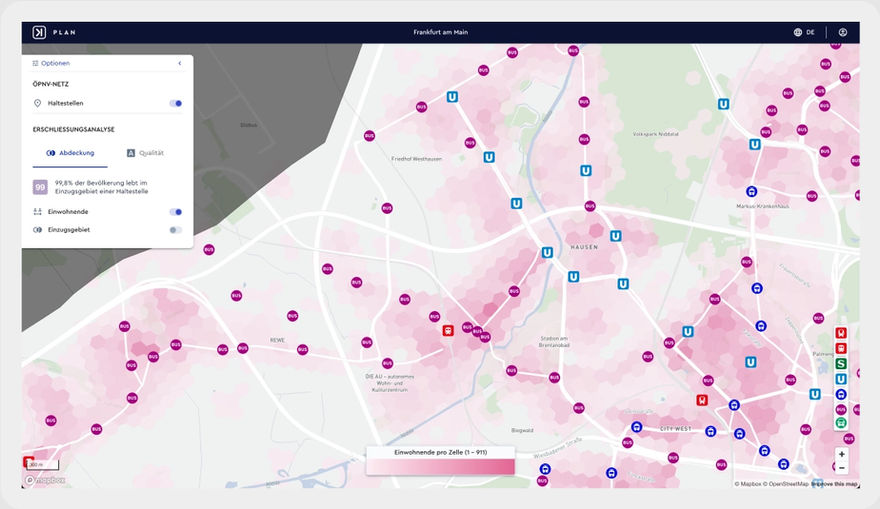Viewport: 880px width, 509px height.
Task: Click the purple 99 coverage score badge
Action: tap(40, 187)
